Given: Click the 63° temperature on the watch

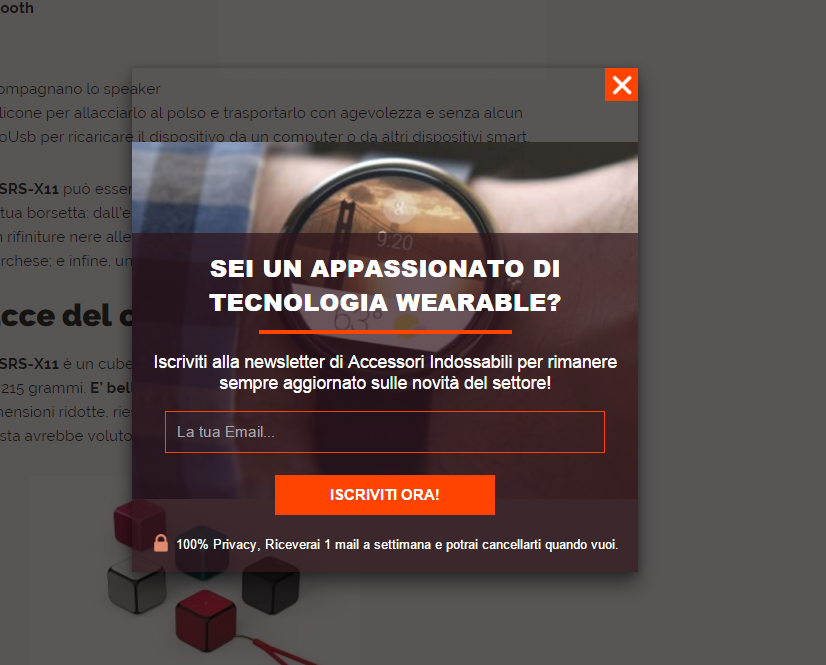Looking at the screenshot, I should [357, 320].
